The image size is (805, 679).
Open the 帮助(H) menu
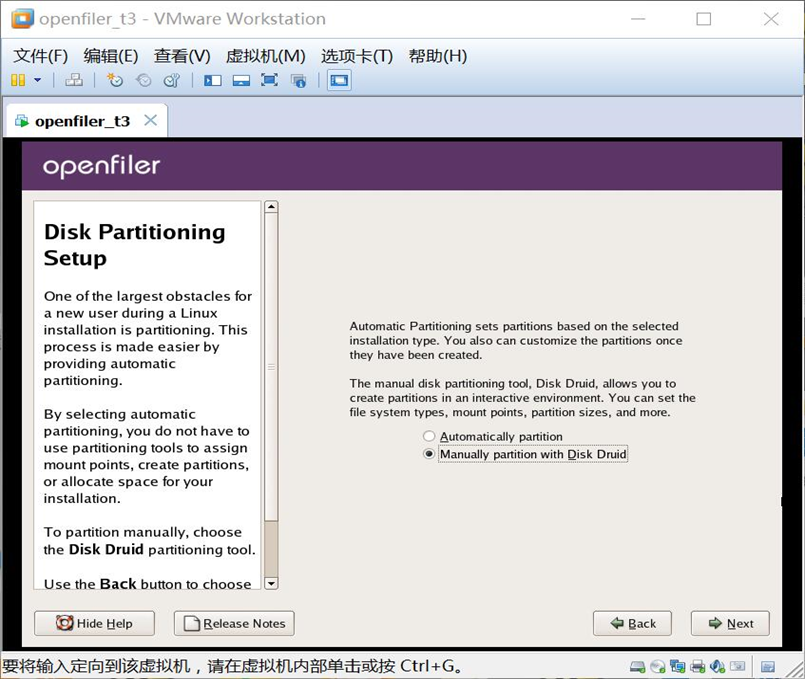point(437,55)
